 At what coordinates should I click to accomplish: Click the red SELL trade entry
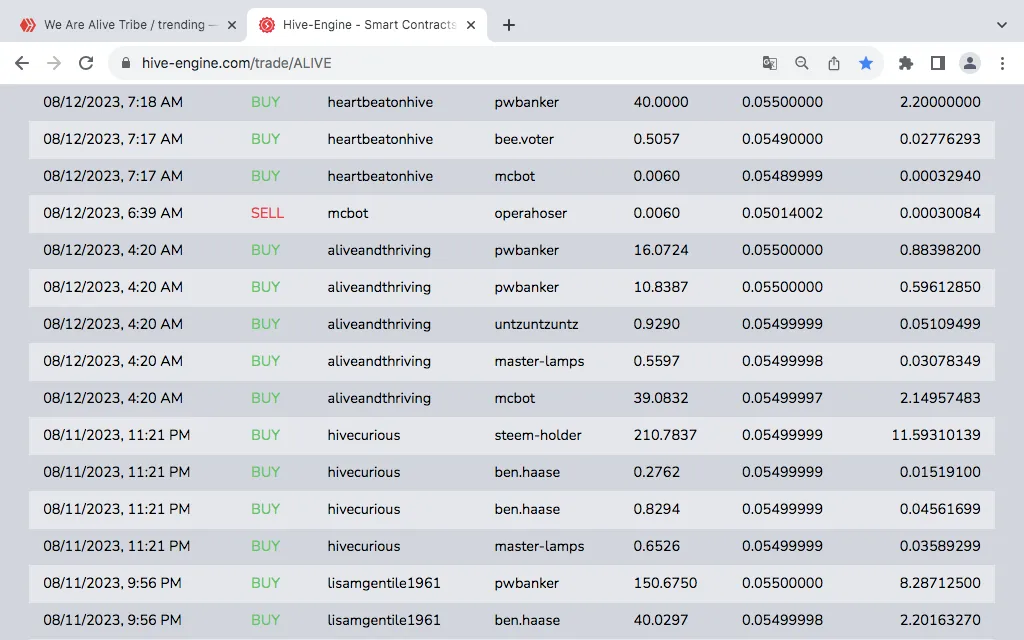point(267,213)
